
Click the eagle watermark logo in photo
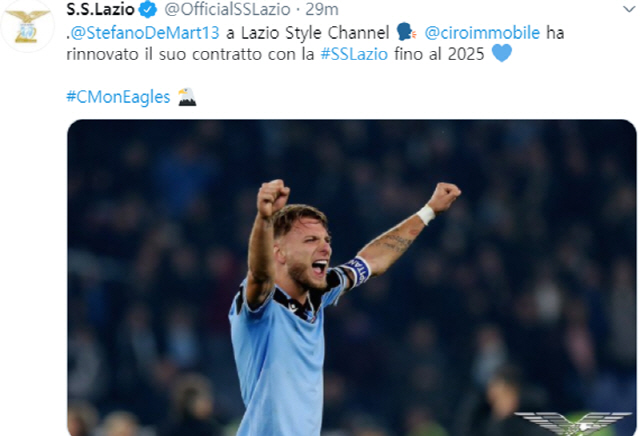pos(573,423)
